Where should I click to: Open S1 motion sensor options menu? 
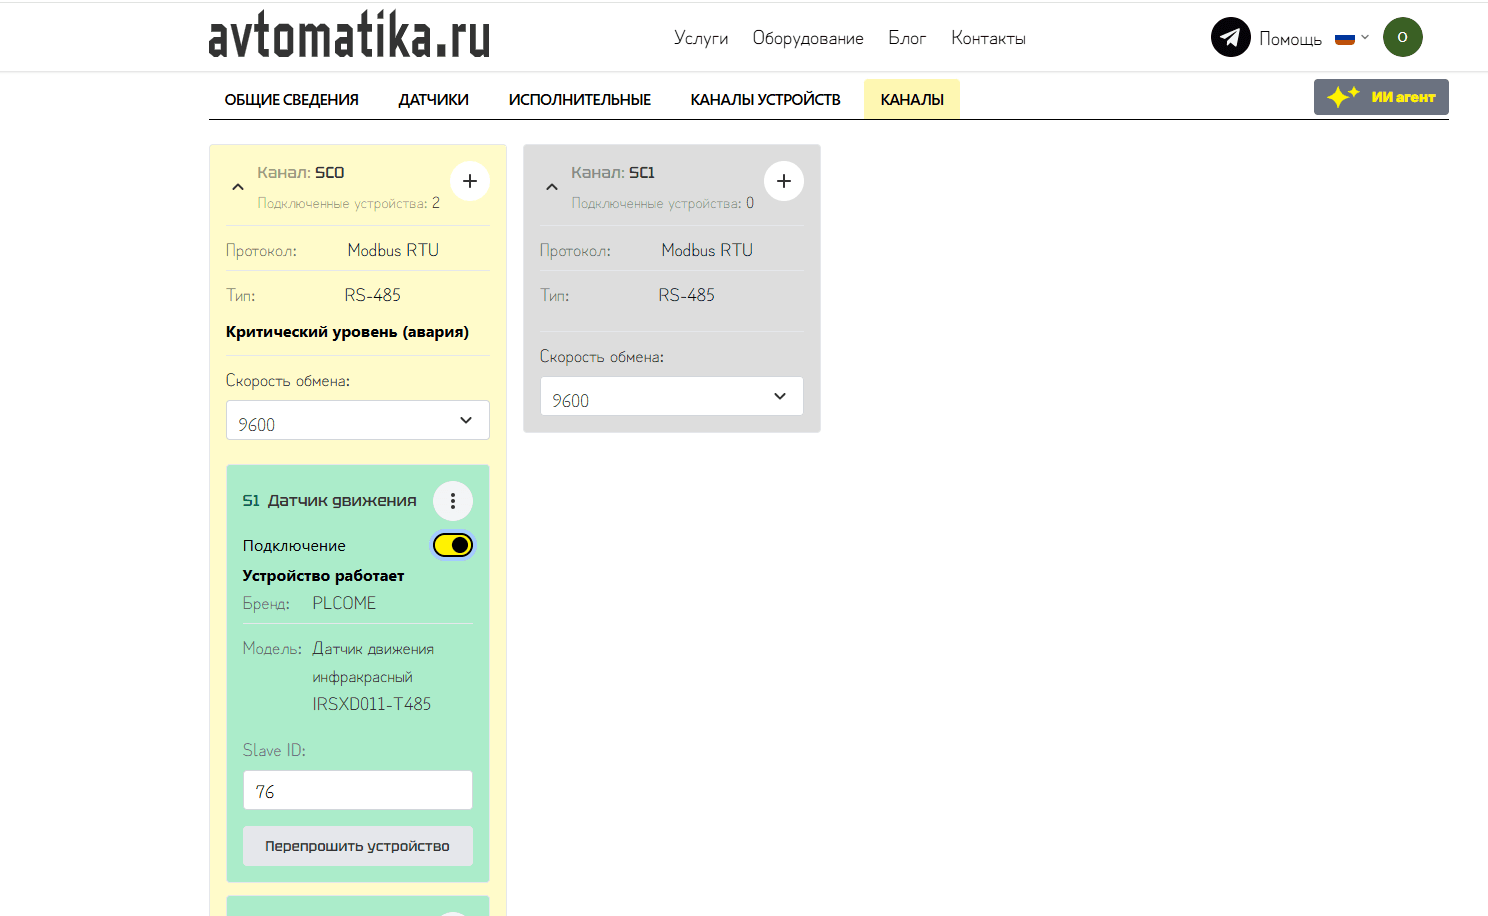click(453, 501)
